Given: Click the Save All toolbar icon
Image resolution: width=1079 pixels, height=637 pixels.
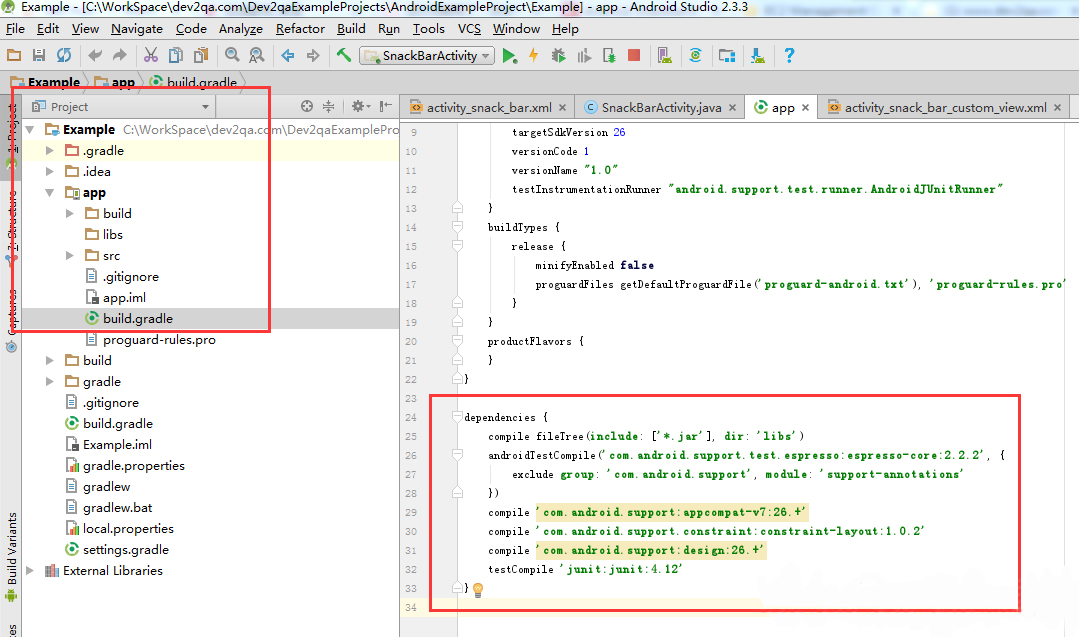Looking at the screenshot, I should (39, 56).
